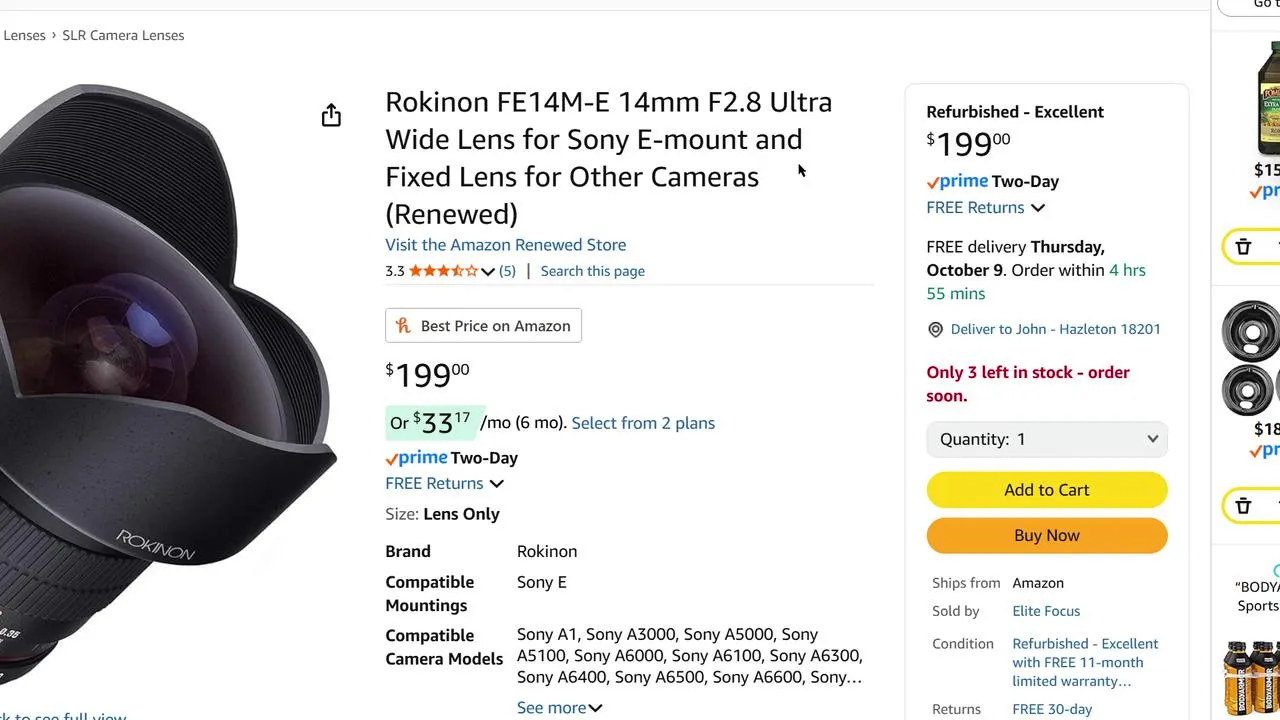The height and width of the screenshot is (720, 1280).
Task: Visit the Amazon Renewed Store link
Action: point(505,245)
